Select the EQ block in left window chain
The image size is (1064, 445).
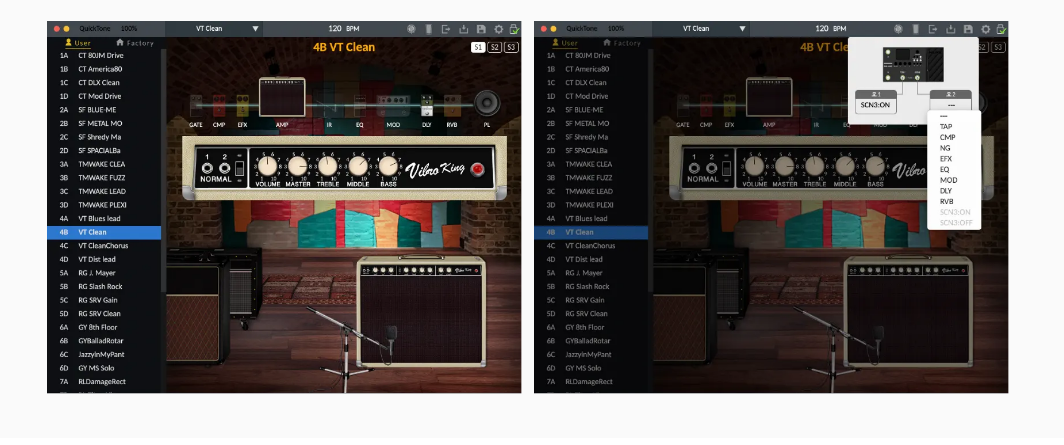click(x=360, y=106)
